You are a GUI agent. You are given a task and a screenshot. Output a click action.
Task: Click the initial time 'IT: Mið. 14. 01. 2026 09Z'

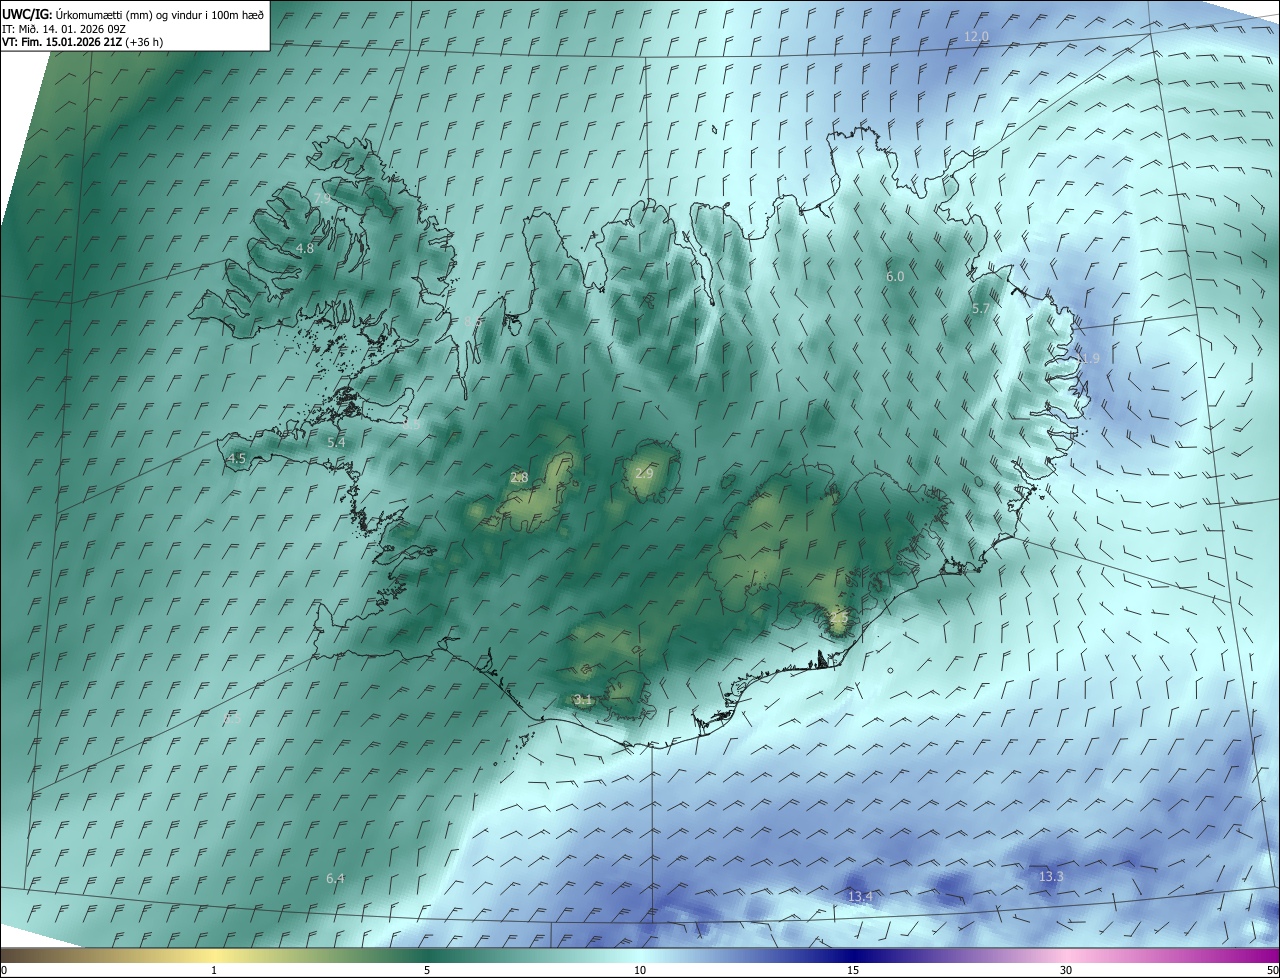coord(64,28)
